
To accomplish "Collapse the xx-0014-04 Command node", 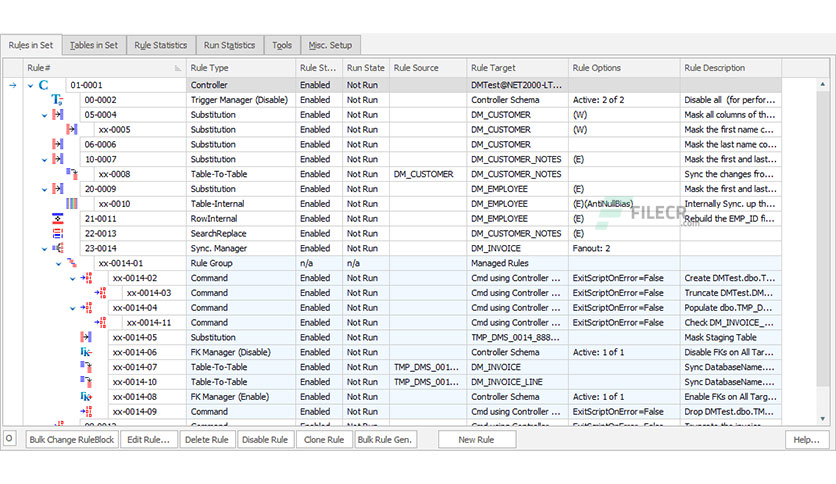I will coord(73,308).
